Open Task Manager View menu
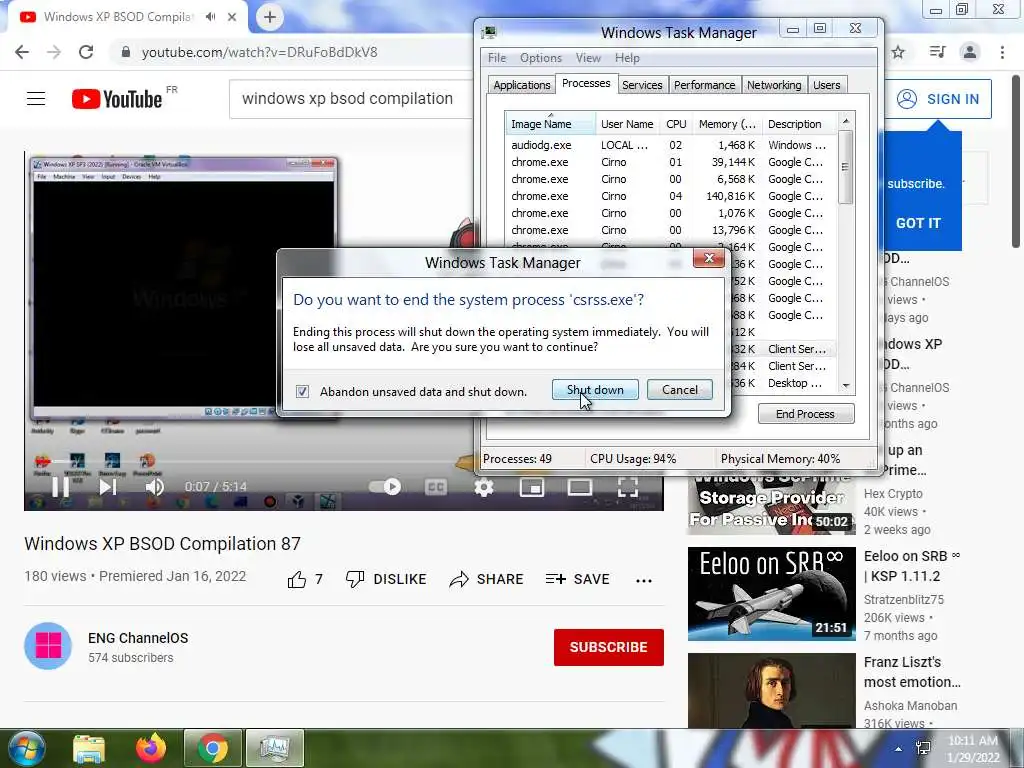This screenshot has height=768, width=1024. tap(588, 58)
